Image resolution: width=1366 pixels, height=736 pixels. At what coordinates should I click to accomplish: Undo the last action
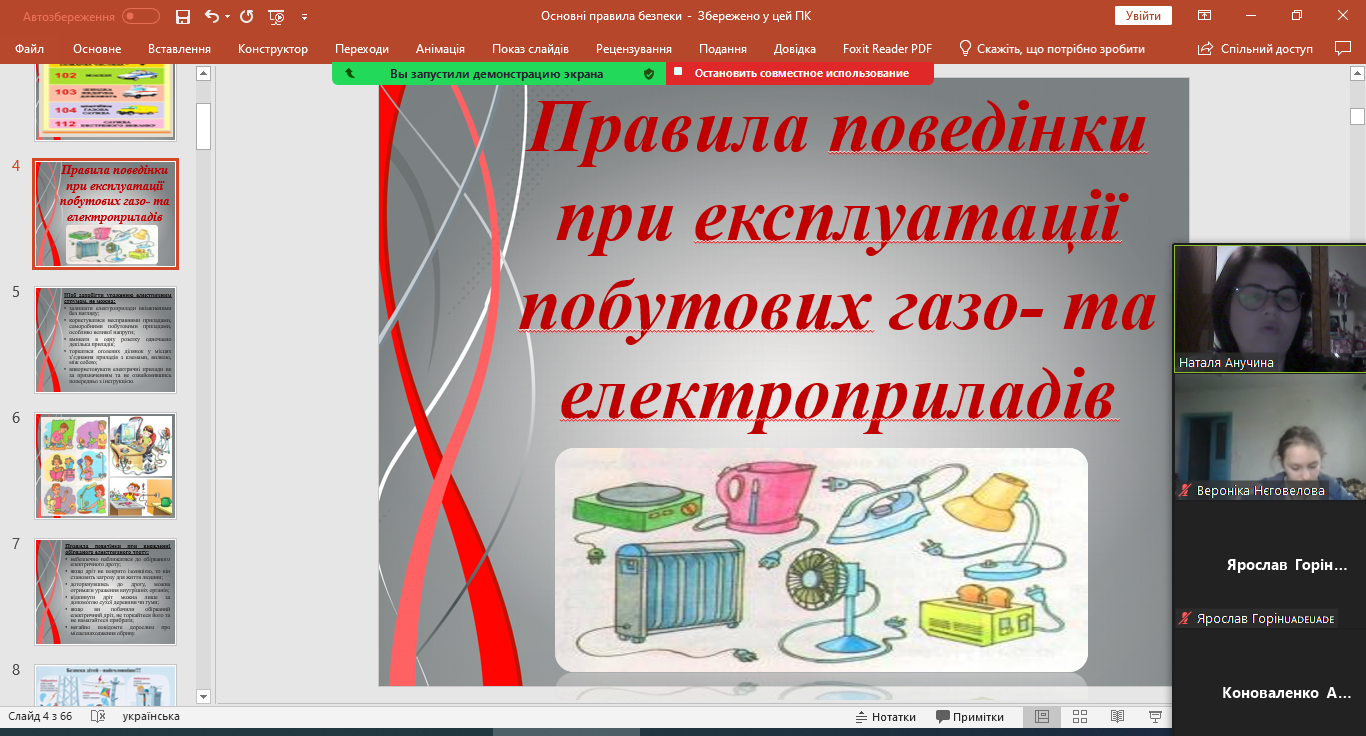[211, 16]
